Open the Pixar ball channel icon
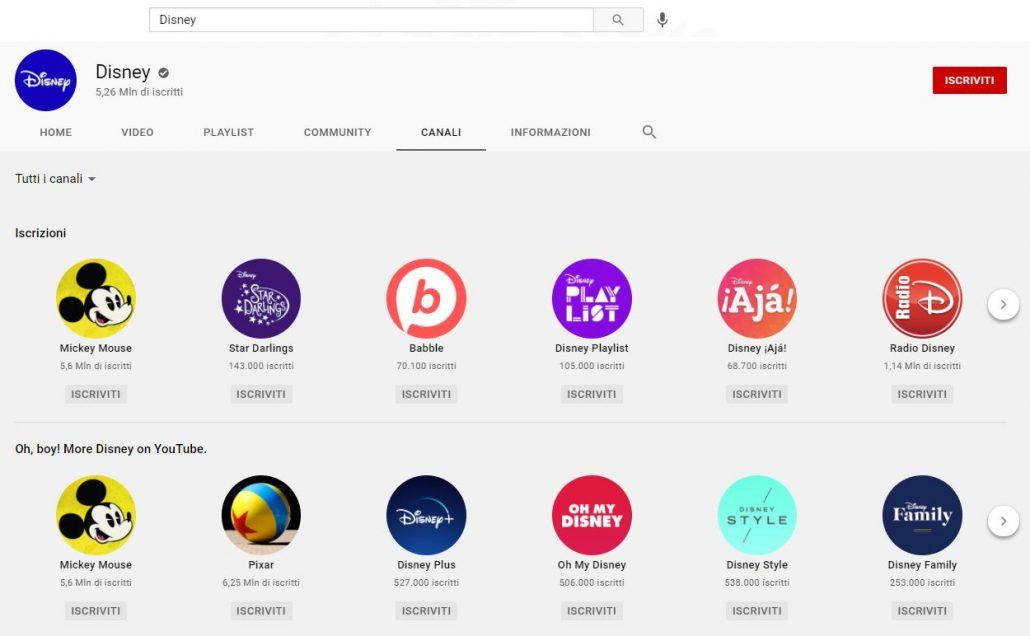 coord(261,515)
